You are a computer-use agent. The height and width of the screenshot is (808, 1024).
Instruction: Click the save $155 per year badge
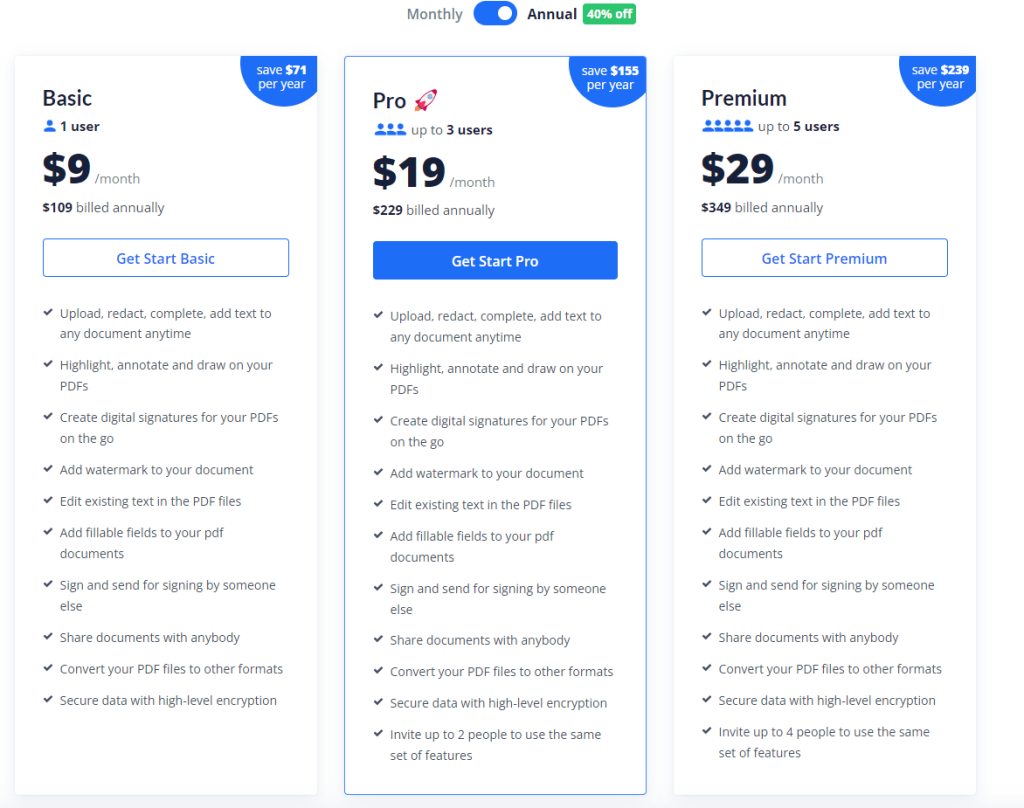610,78
